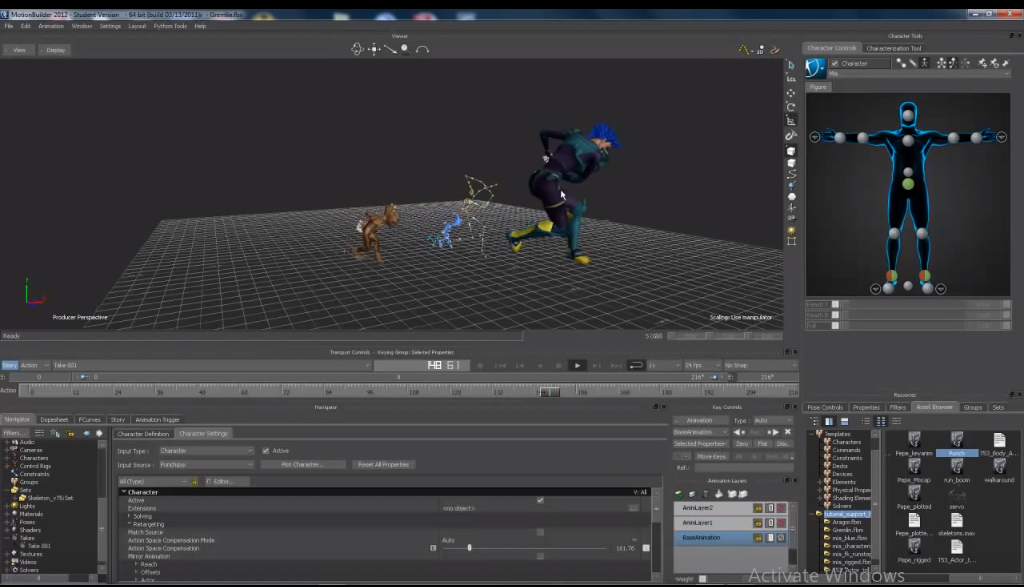This screenshot has height=587, width=1024.
Task: Add a new animation layer
Action: tap(679, 494)
